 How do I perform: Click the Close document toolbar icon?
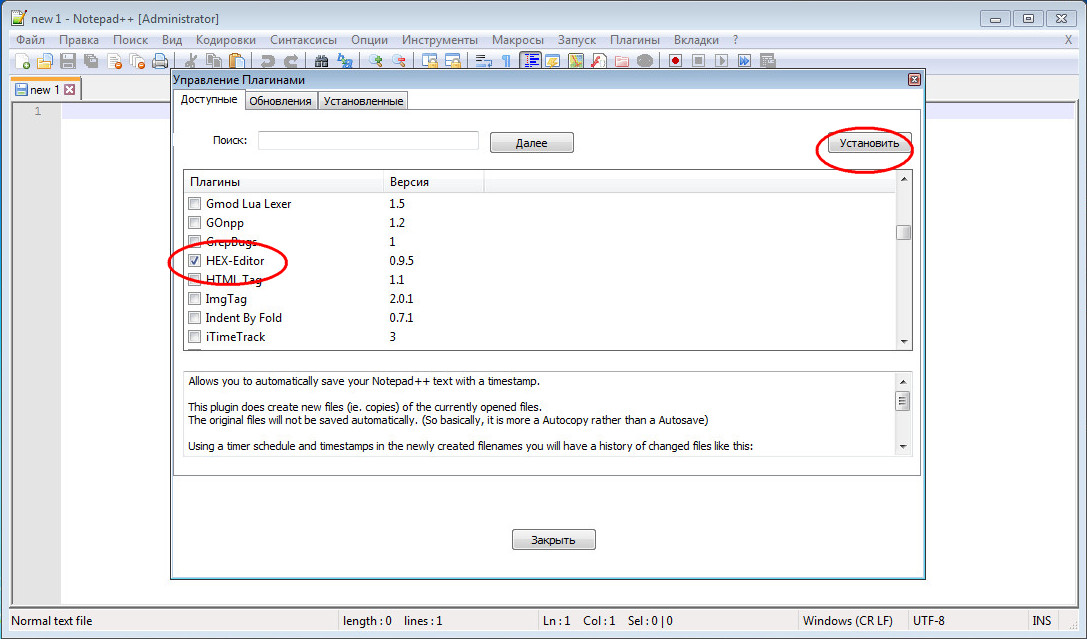114,61
